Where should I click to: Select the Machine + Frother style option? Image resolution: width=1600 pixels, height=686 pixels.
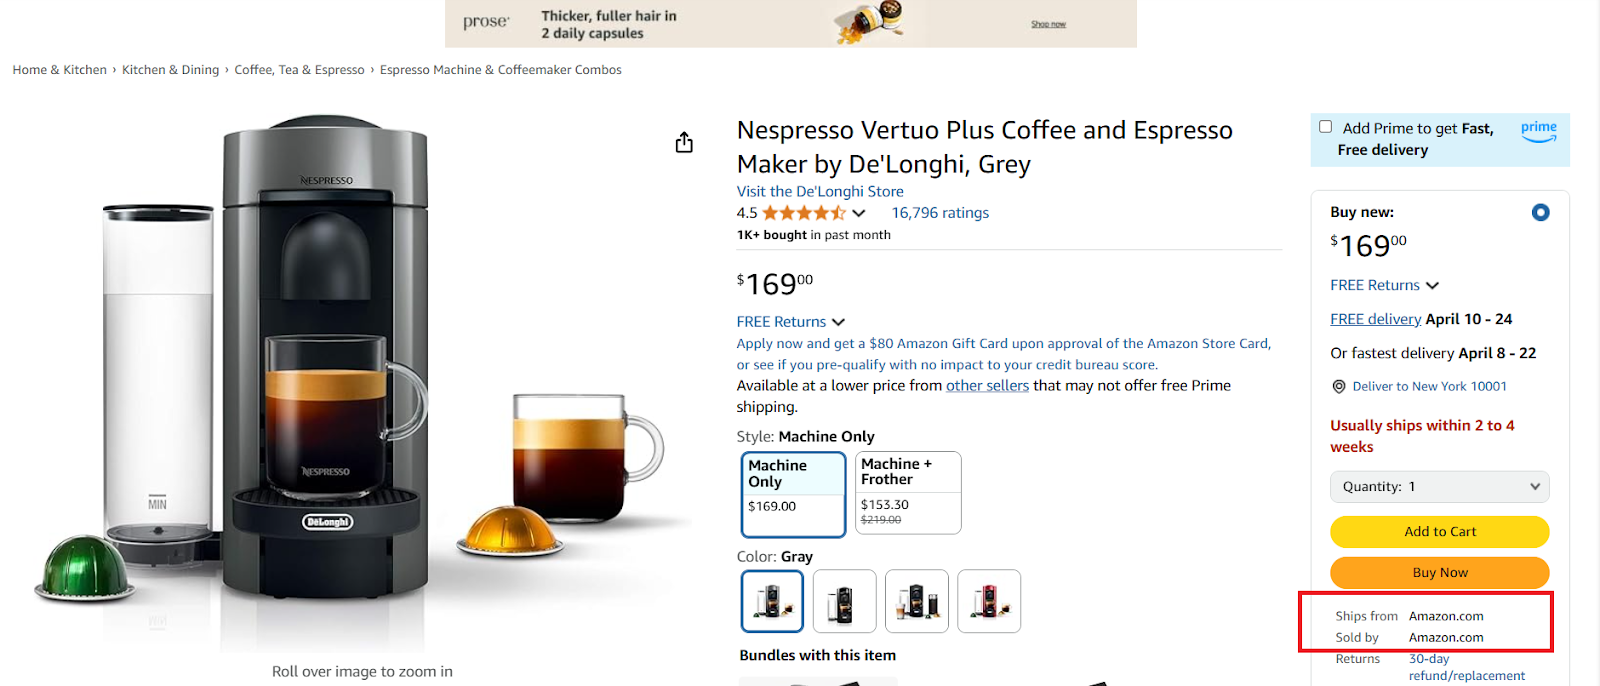pyautogui.click(x=906, y=493)
